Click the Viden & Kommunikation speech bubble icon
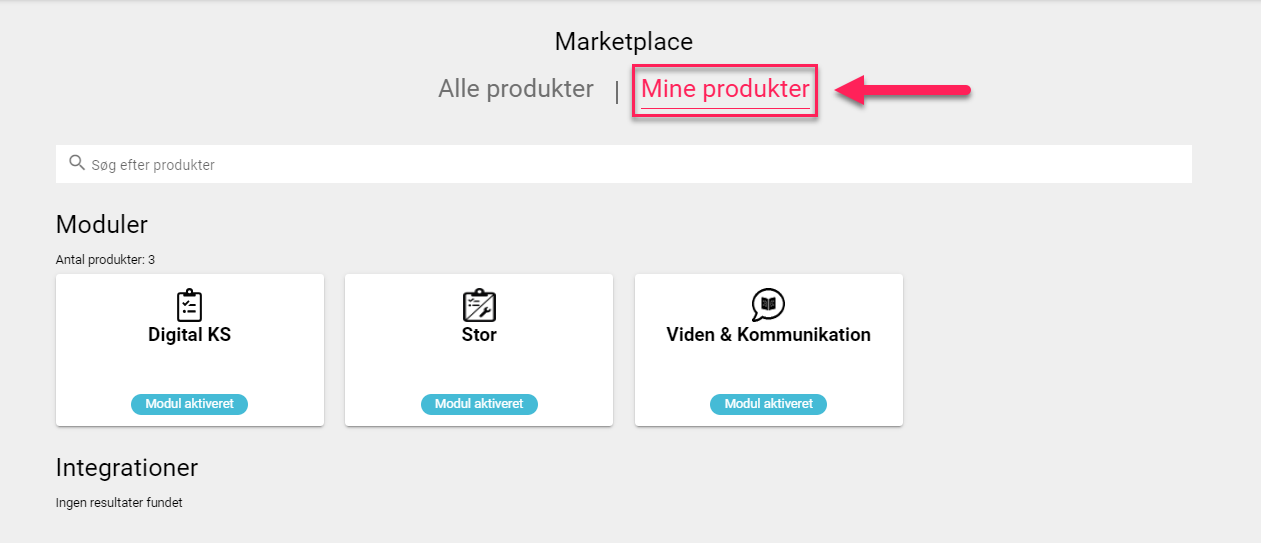The height and width of the screenshot is (543, 1261). (768, 305)
